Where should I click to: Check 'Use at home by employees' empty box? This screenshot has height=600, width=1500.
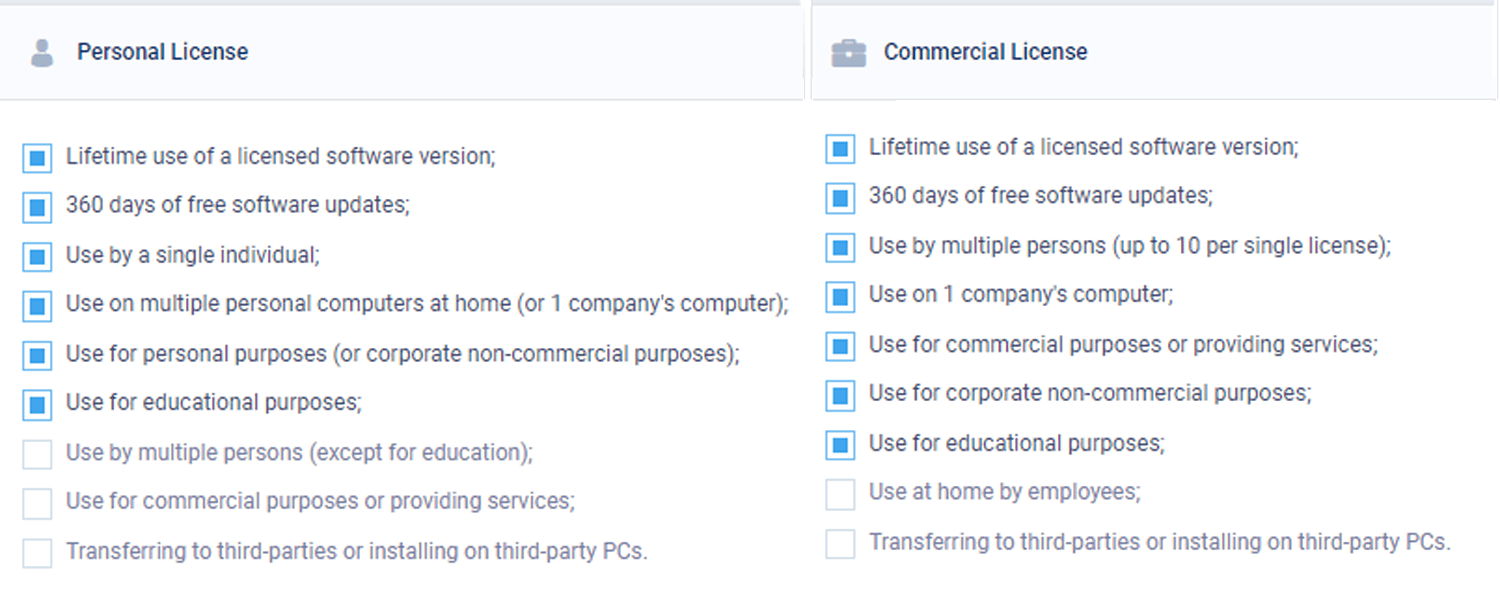click(840, 494)
